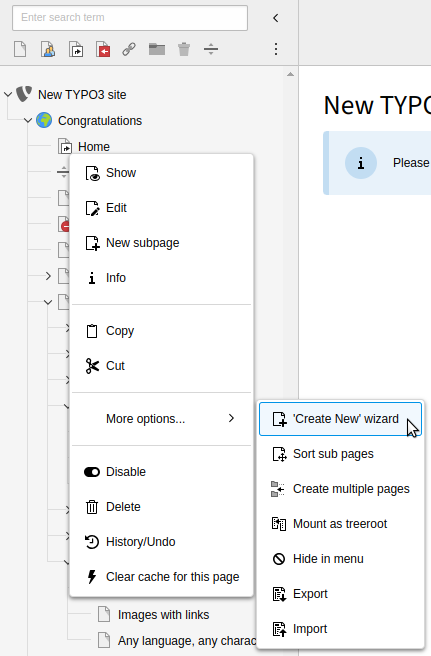Choose Clear cache for this page
Screen dimensions: 431x656
(x=162, y=577)
